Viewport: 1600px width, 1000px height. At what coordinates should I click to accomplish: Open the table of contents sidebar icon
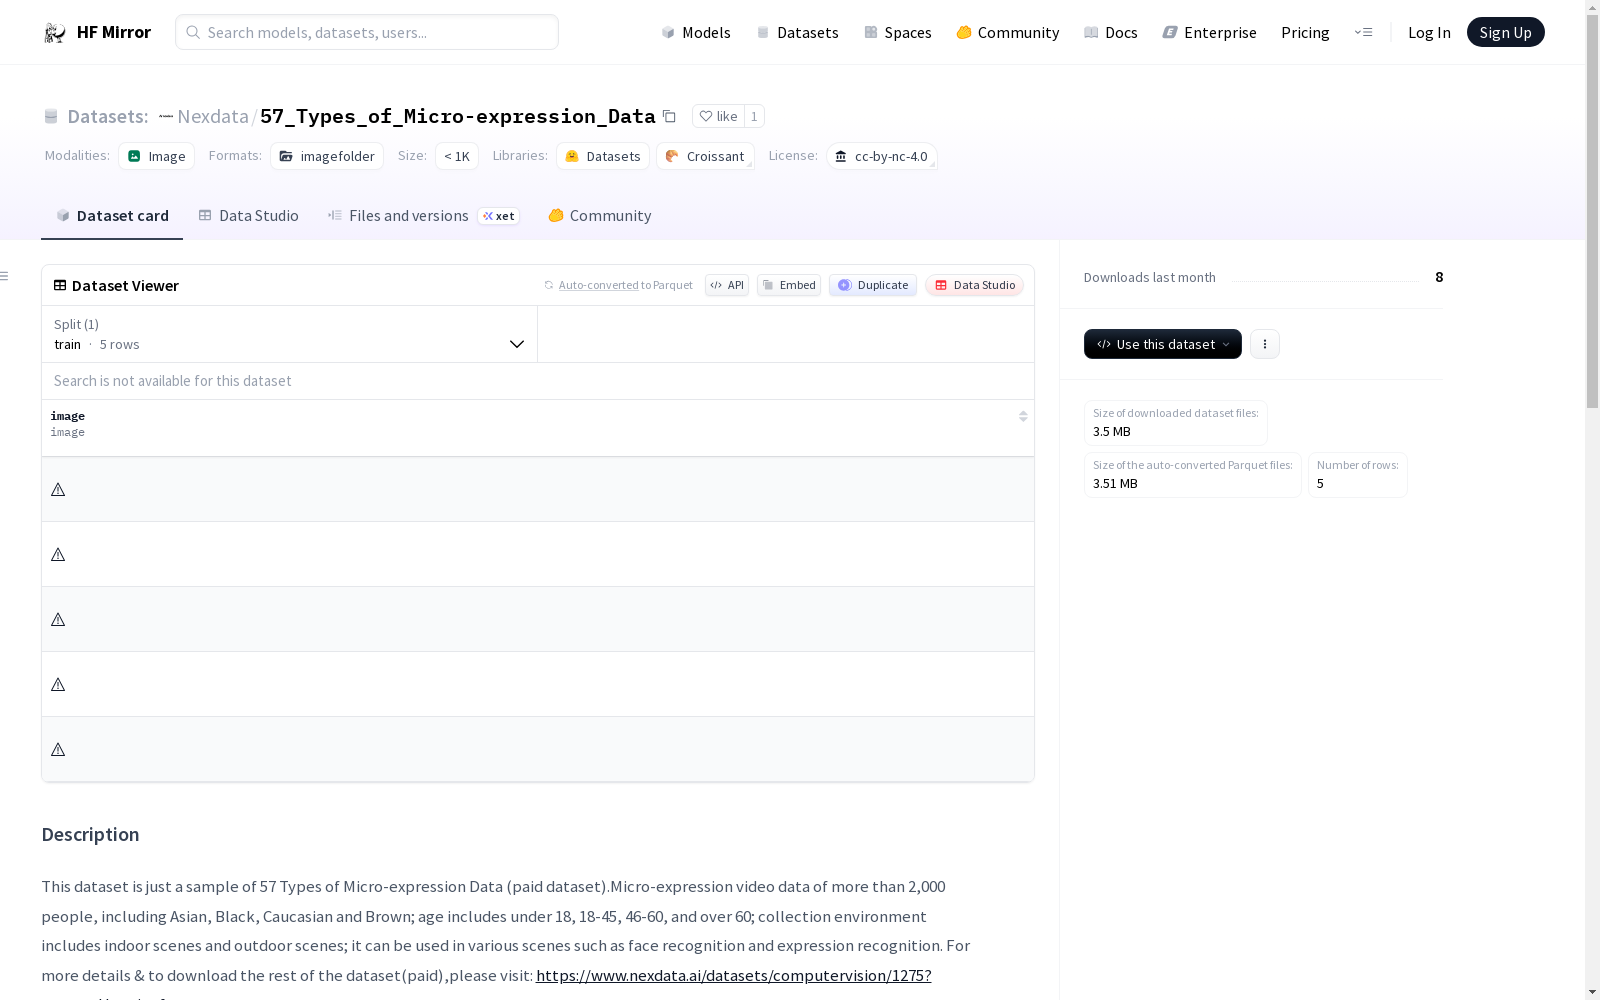click(x=5, y=276)
